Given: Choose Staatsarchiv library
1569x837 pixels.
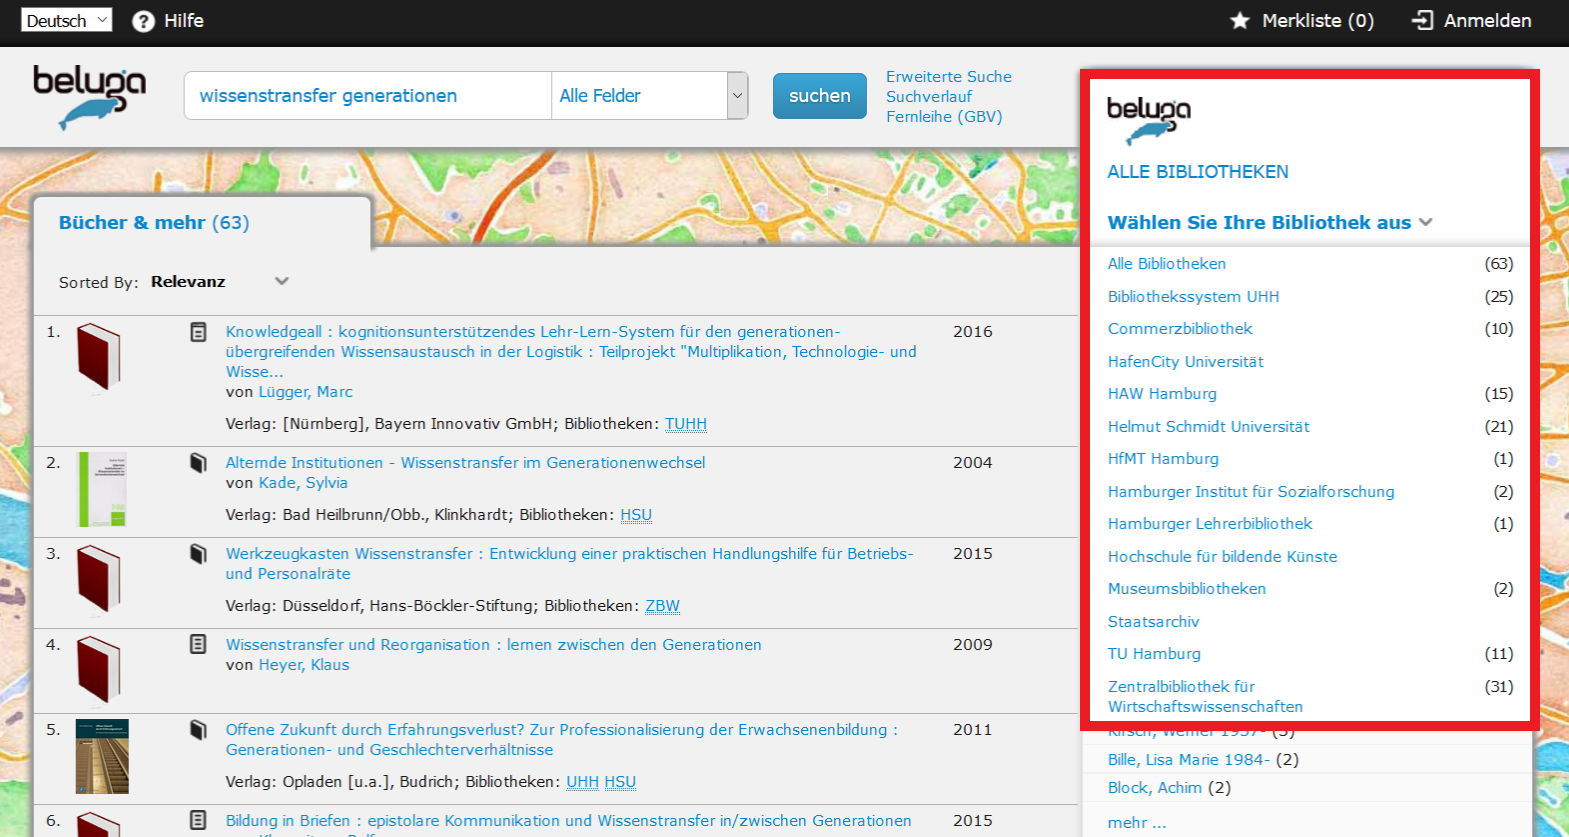Looking at the screenshot, I should pyautogui.click(x=1153, y=622).
